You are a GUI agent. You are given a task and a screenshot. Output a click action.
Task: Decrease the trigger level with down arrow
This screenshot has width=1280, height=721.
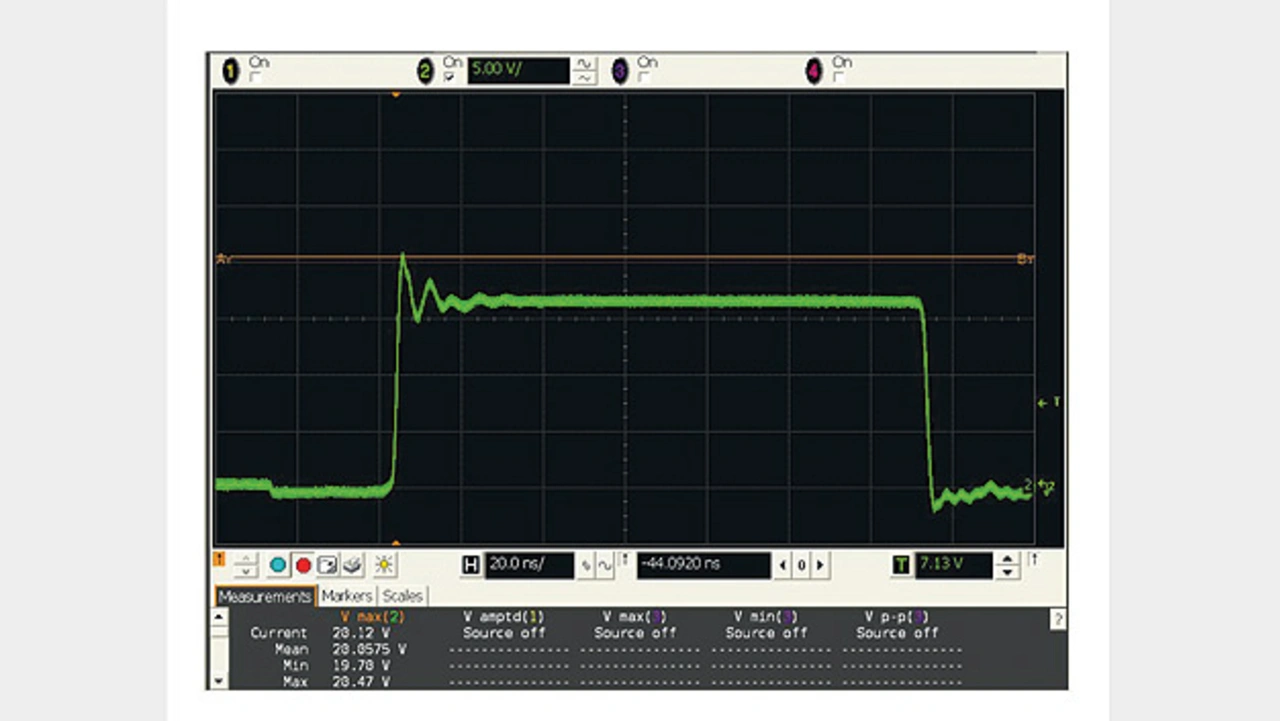[x=1008, y=572]
